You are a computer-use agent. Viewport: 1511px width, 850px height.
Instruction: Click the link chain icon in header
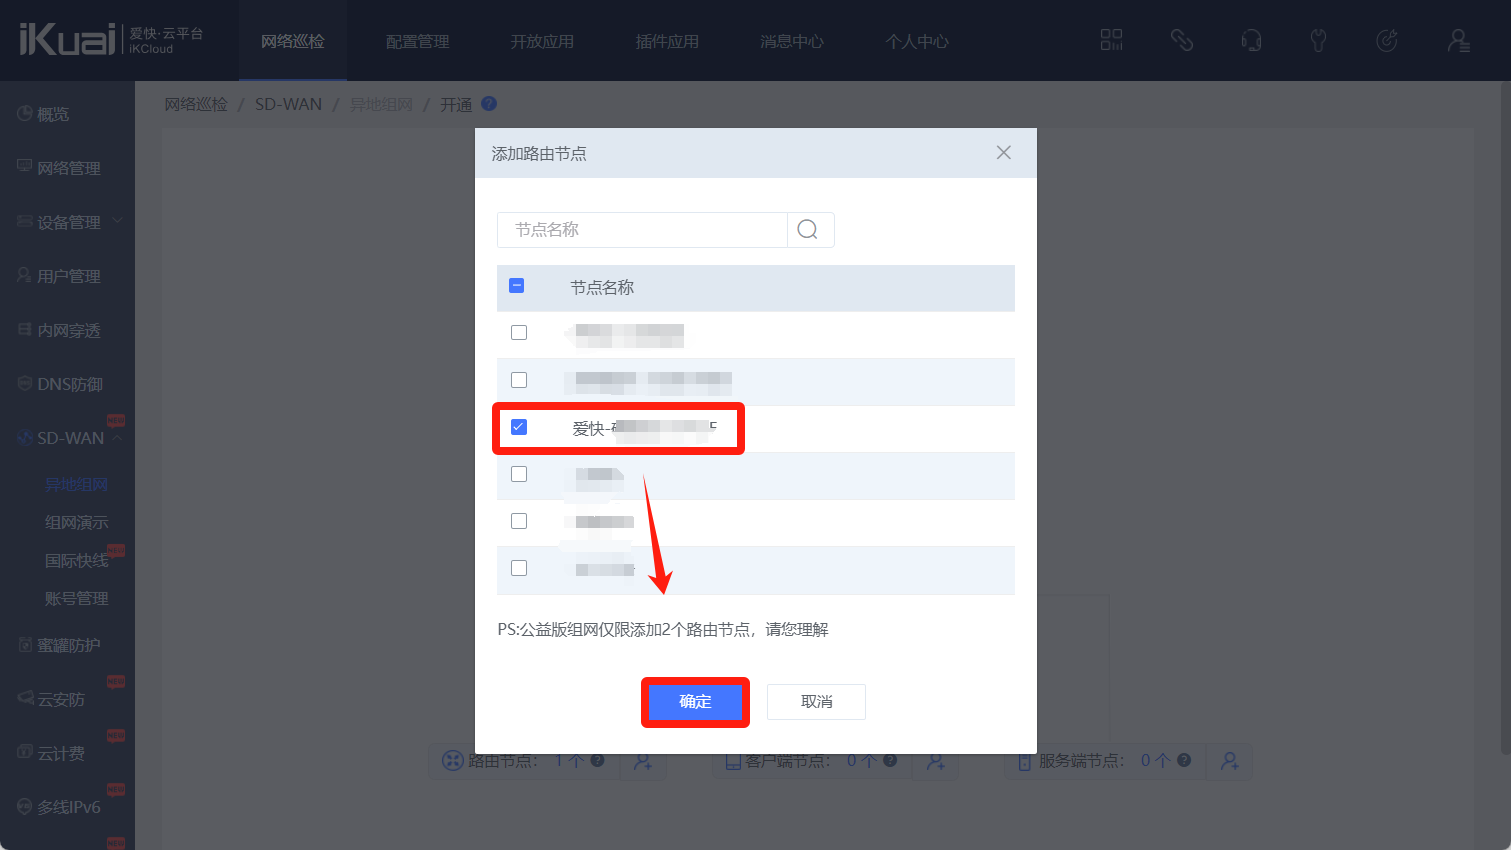point(1181,40)
